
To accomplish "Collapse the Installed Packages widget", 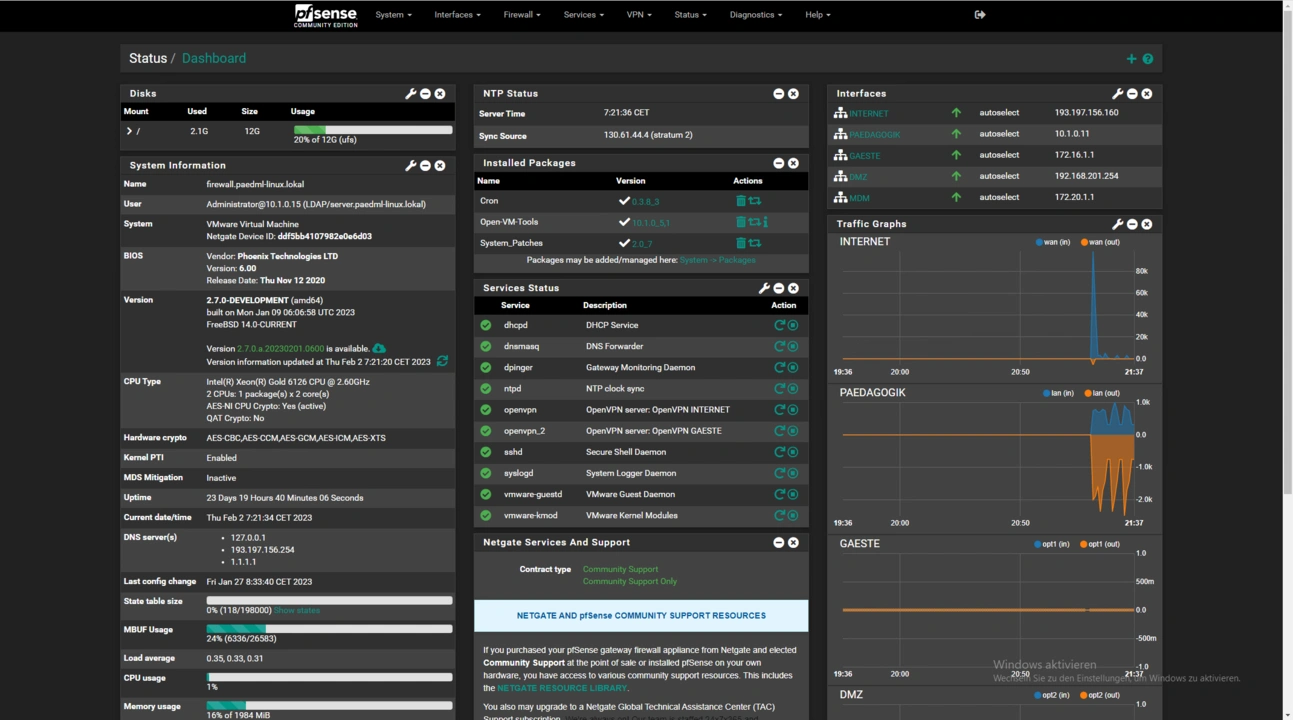I will 778,163.
